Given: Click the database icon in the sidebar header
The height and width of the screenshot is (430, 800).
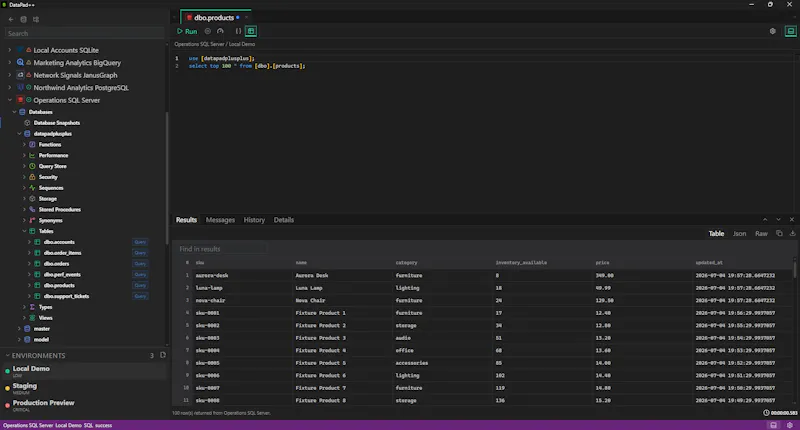Looking at the screenshot, I should 23,19.
